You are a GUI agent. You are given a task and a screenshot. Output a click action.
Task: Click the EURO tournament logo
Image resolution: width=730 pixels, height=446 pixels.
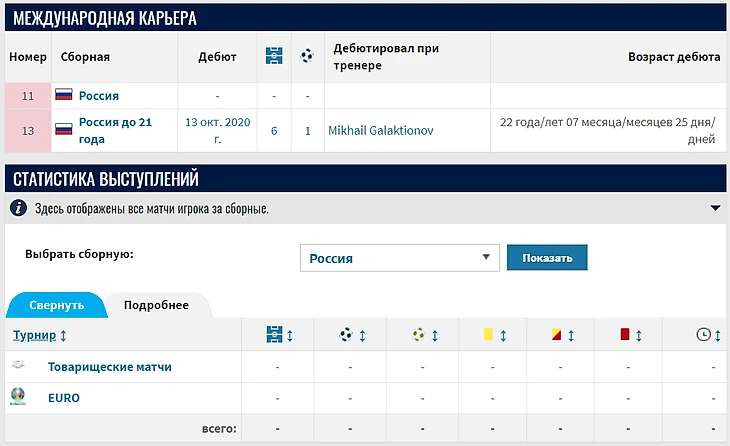(18, 396)
